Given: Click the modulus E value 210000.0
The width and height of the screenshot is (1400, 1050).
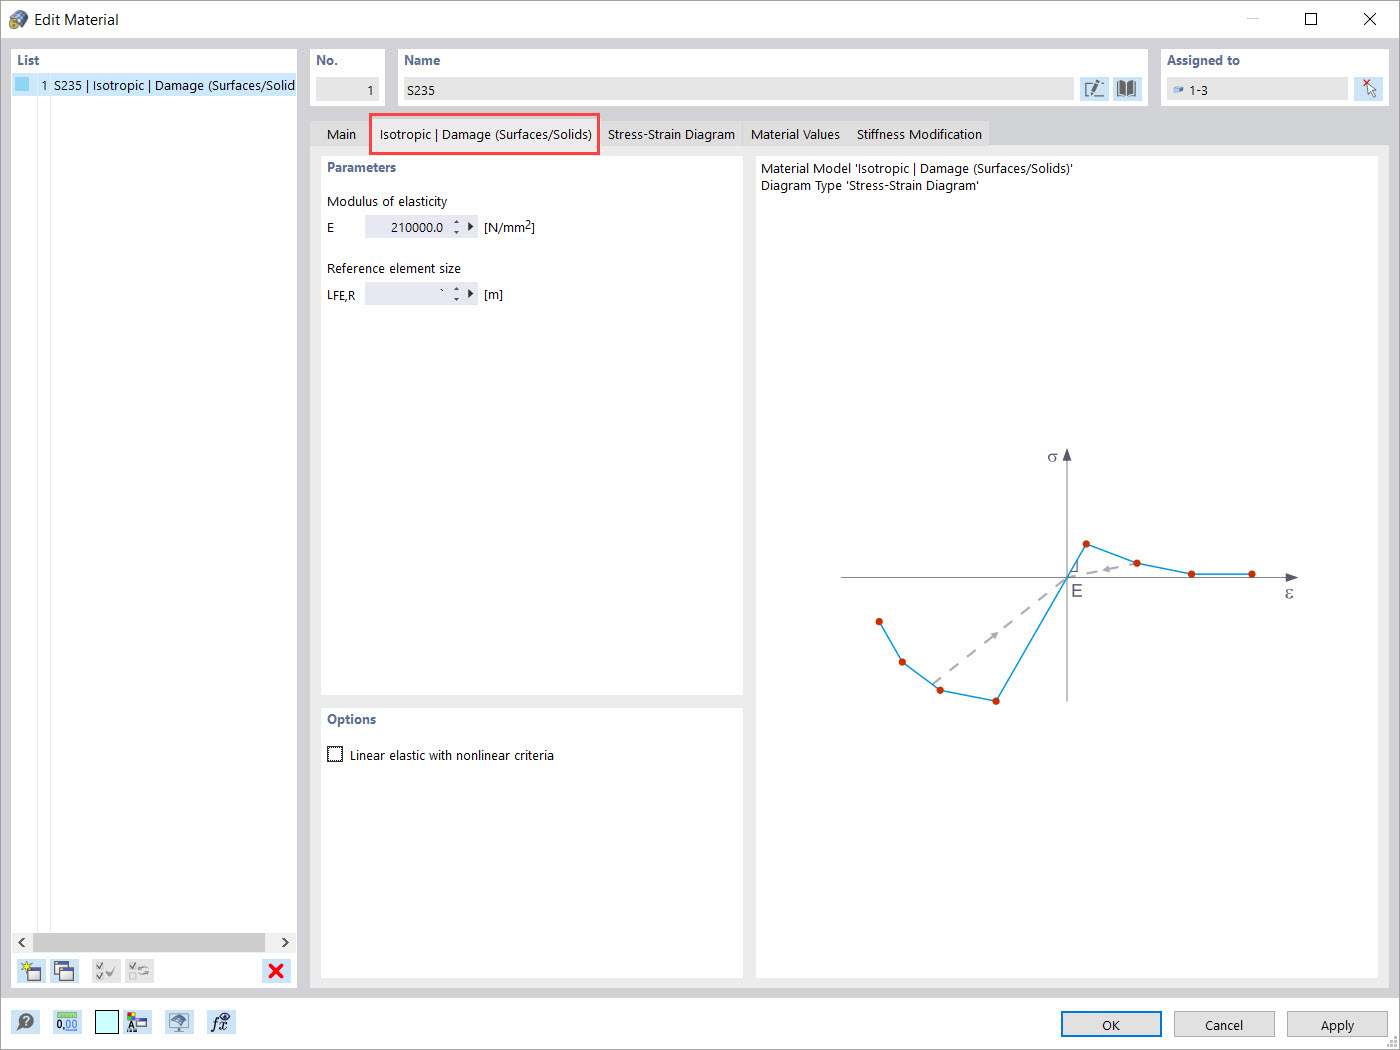Looking at the screenshot, I should coord(406,227).
